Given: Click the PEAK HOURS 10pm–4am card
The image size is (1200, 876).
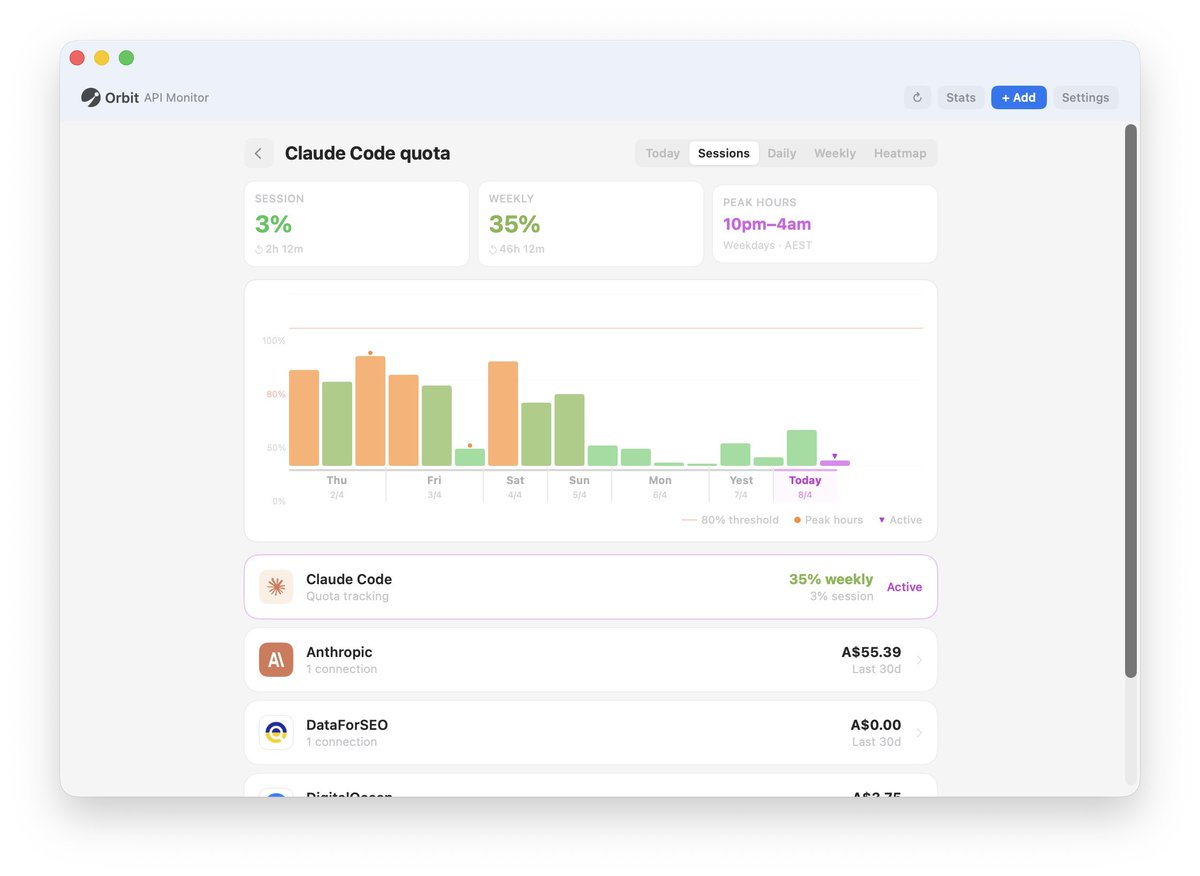Looking at the screenshot, I should click(x=825, y=224).
